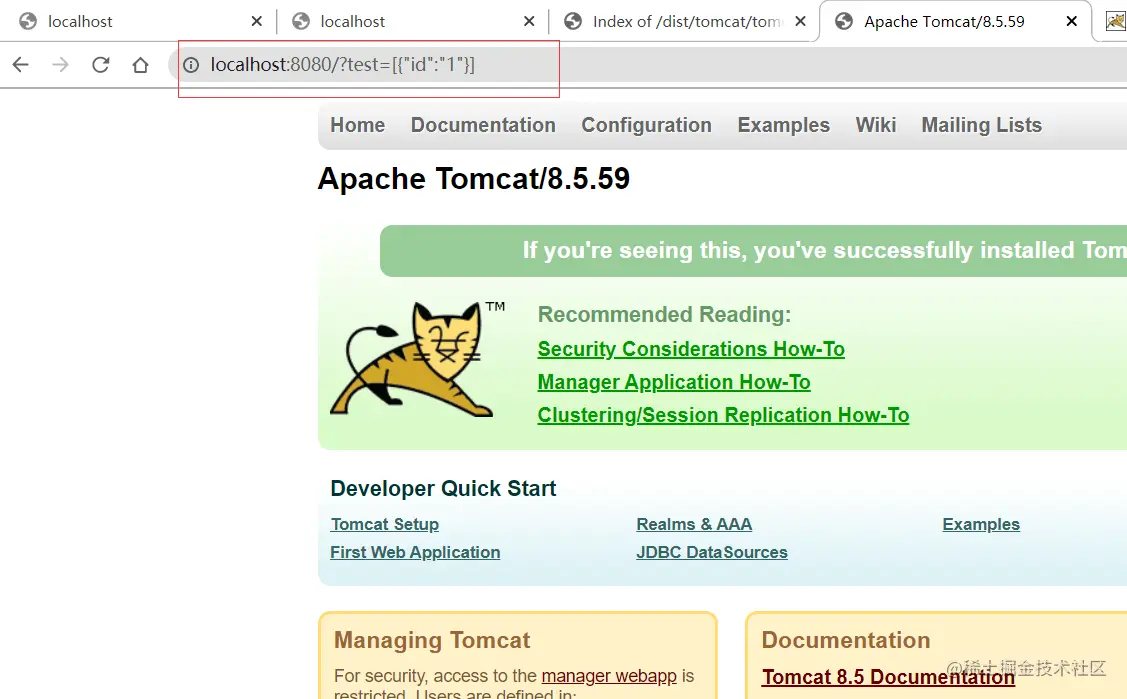Open the partially visible tab with the cat favicon
This screenshot has height=699, width=1127.
pos(1115,22)
